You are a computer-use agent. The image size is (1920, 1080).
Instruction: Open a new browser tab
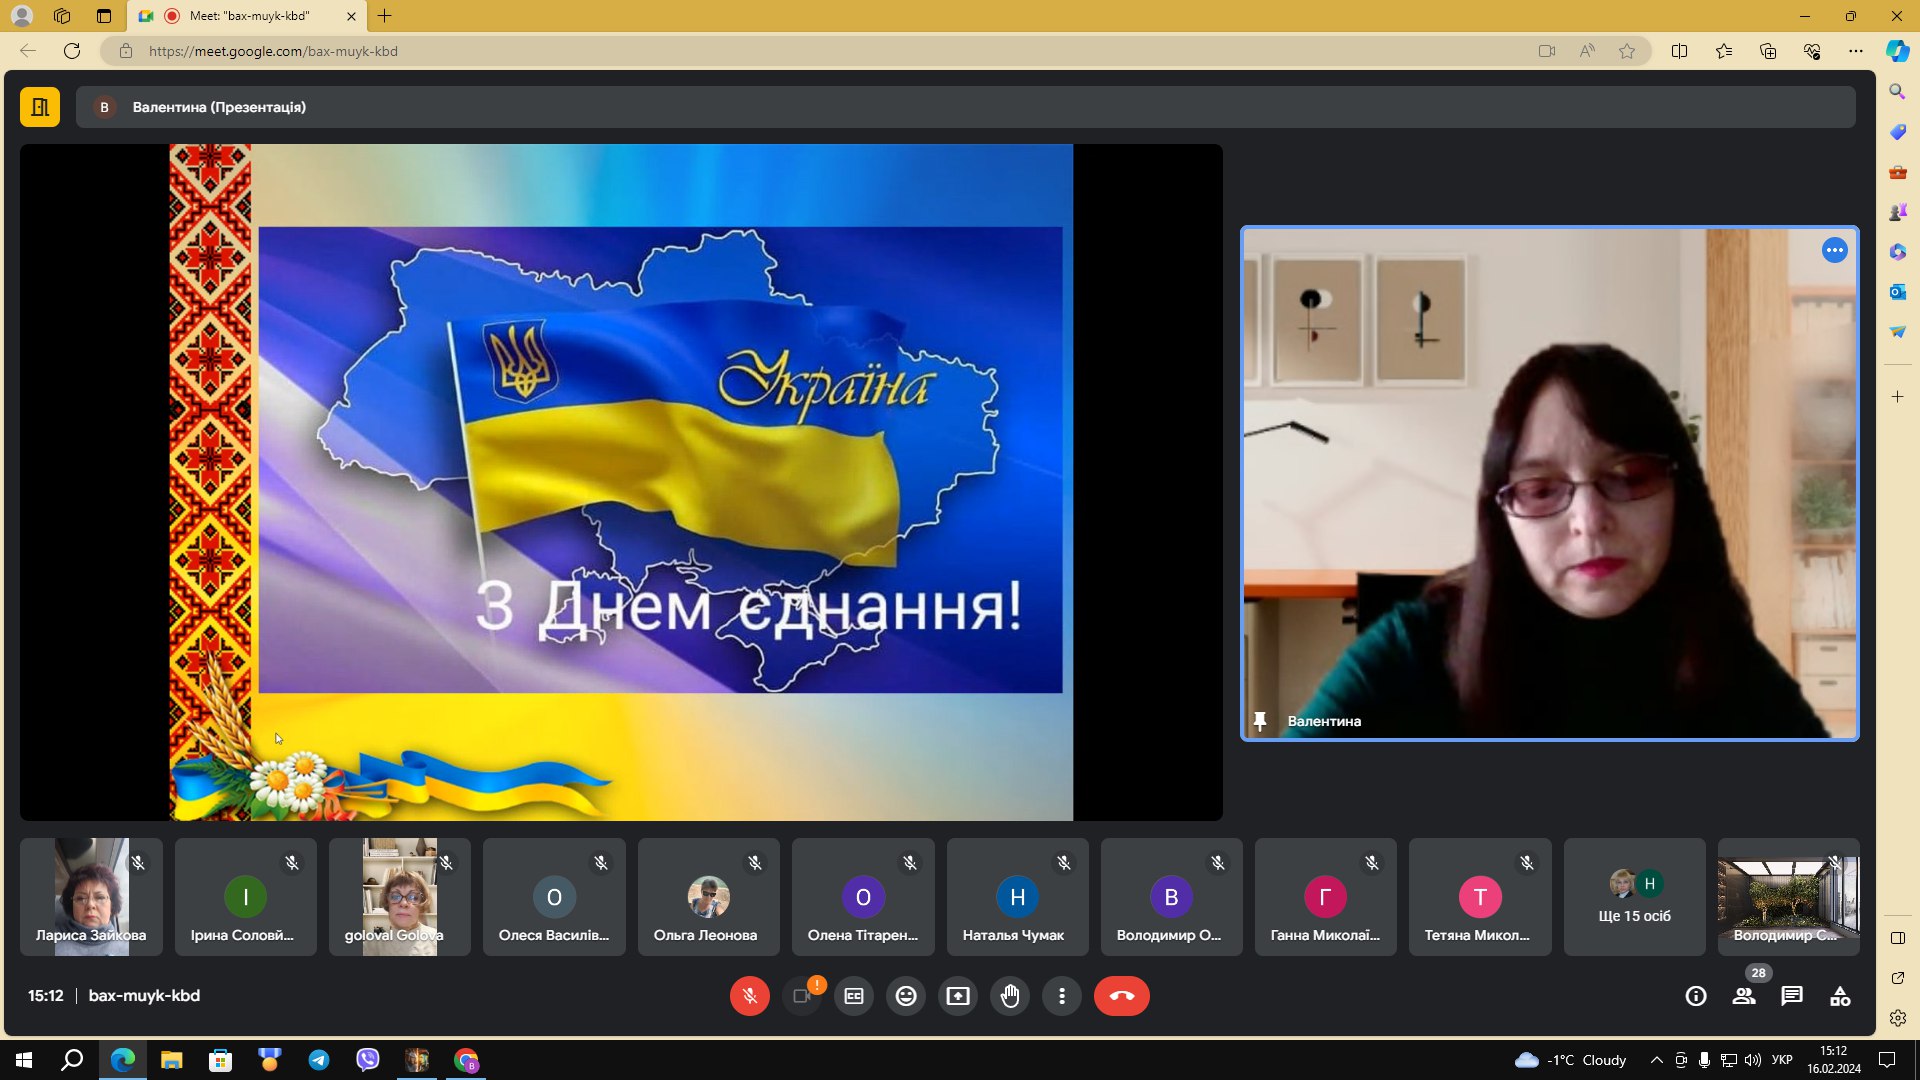[385, 16]
